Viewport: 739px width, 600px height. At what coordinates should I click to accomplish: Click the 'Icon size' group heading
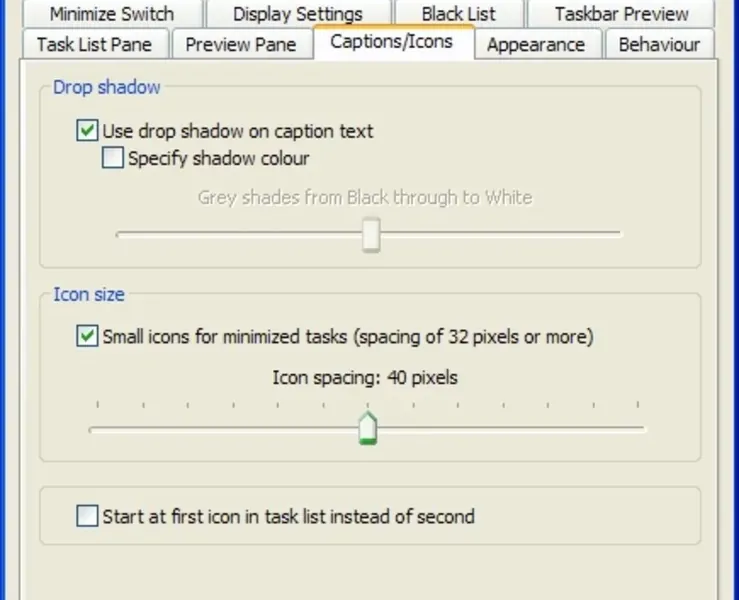[x=89, y=295]
